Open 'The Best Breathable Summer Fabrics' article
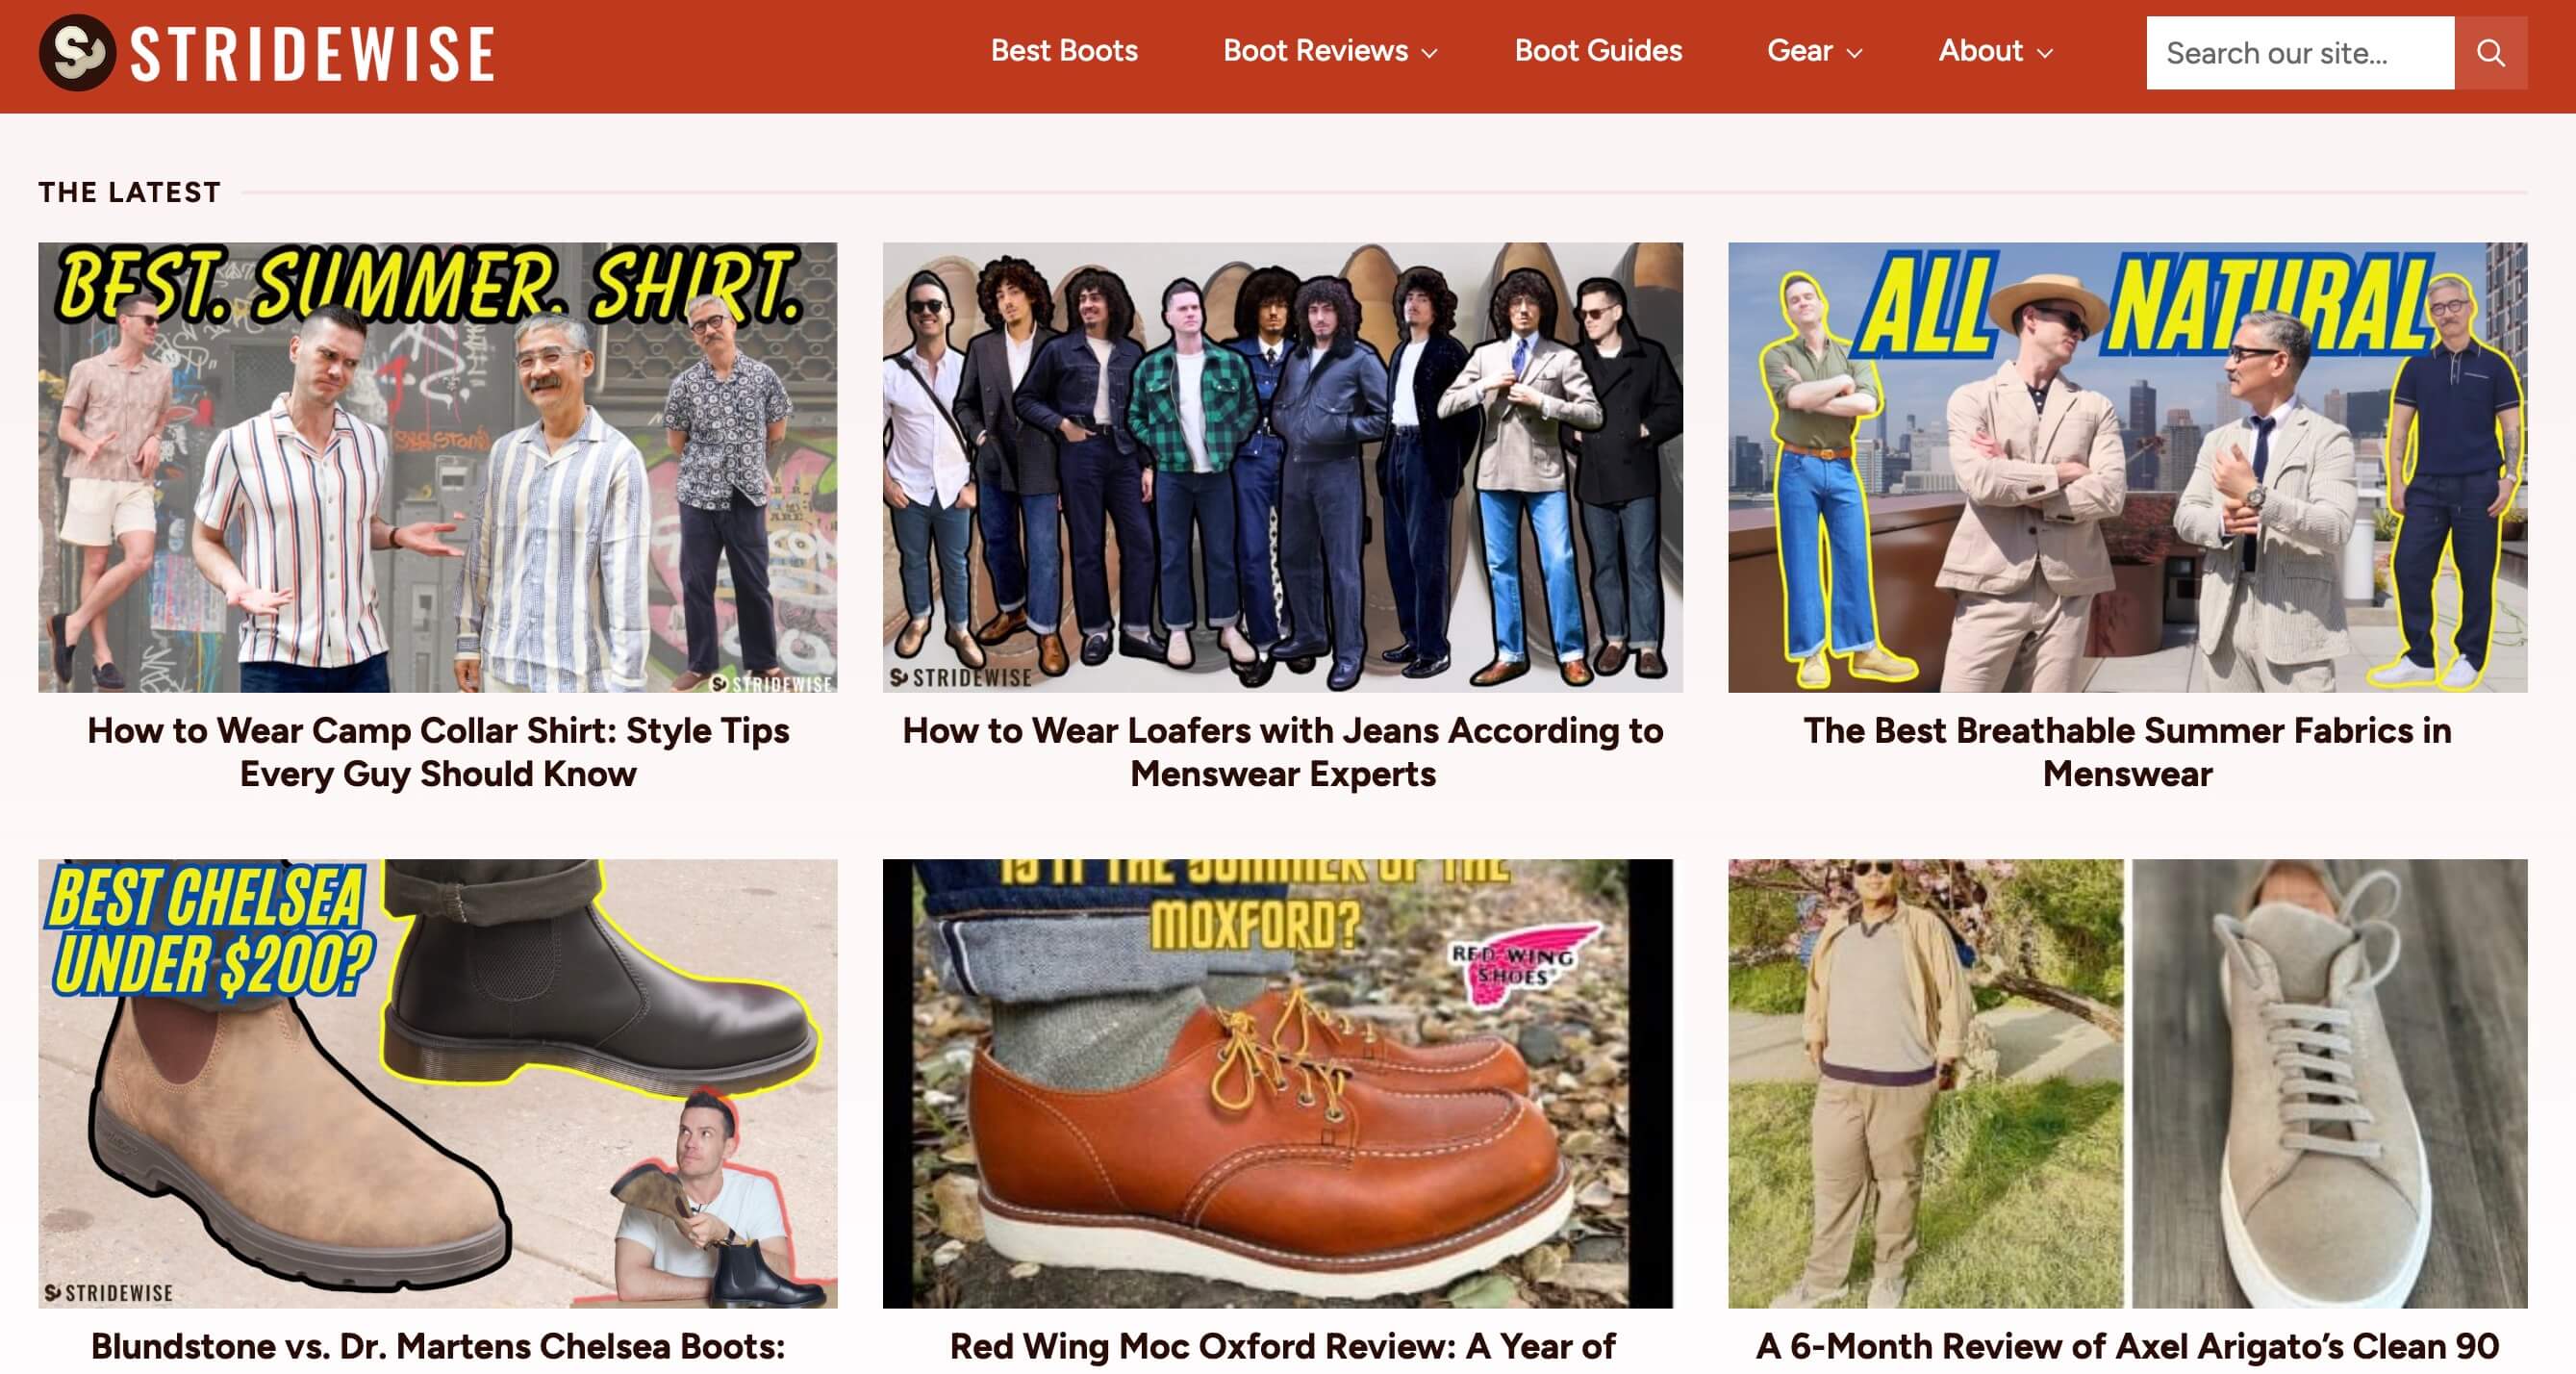The height and width of the screenshot is (1374, 2576). click(x=2127, y=752)
